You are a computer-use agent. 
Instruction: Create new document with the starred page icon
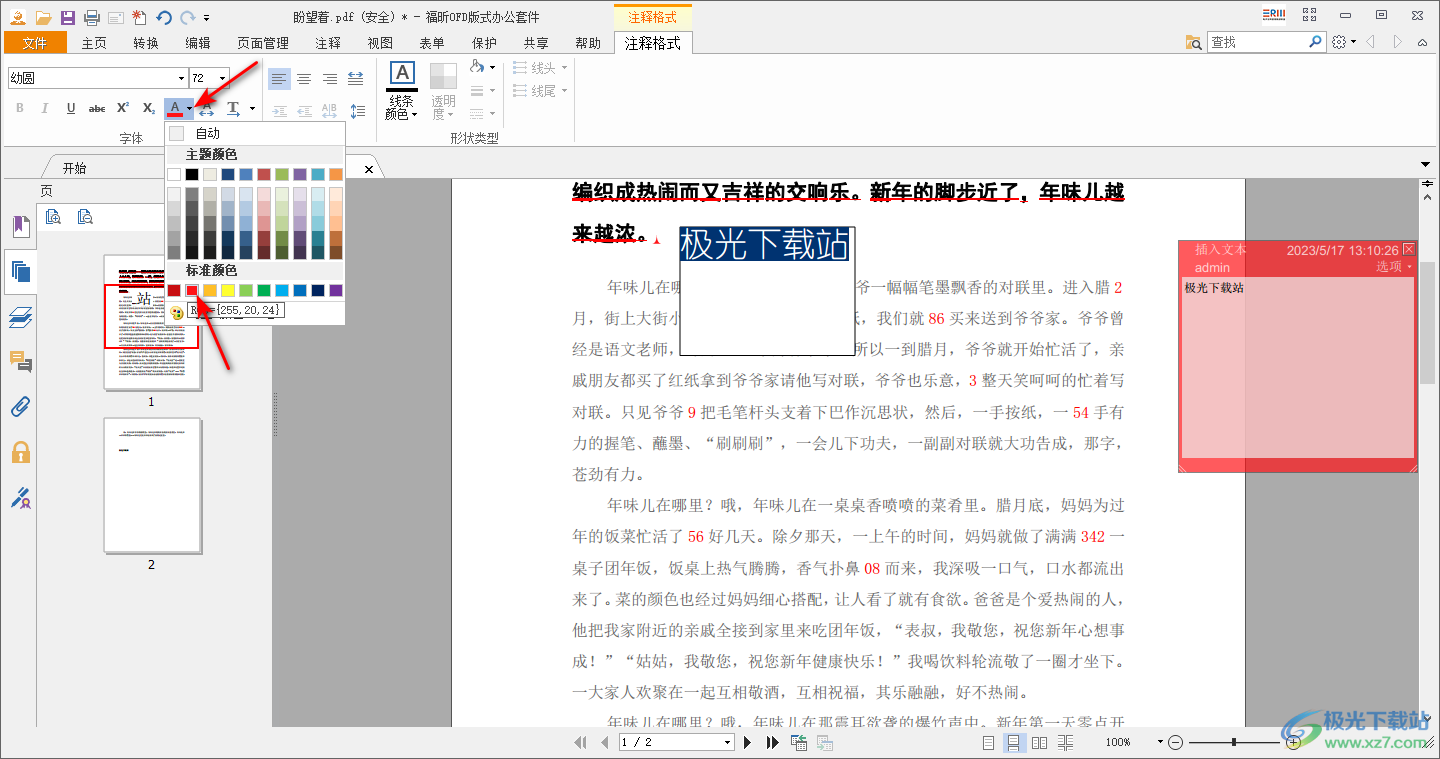click(139, 17)
